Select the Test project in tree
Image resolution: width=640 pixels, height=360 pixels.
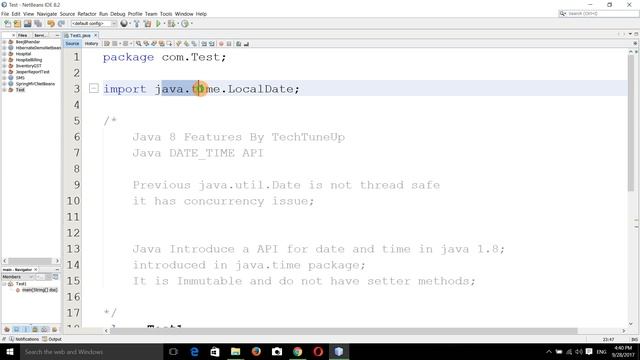[x=20, y=89]
